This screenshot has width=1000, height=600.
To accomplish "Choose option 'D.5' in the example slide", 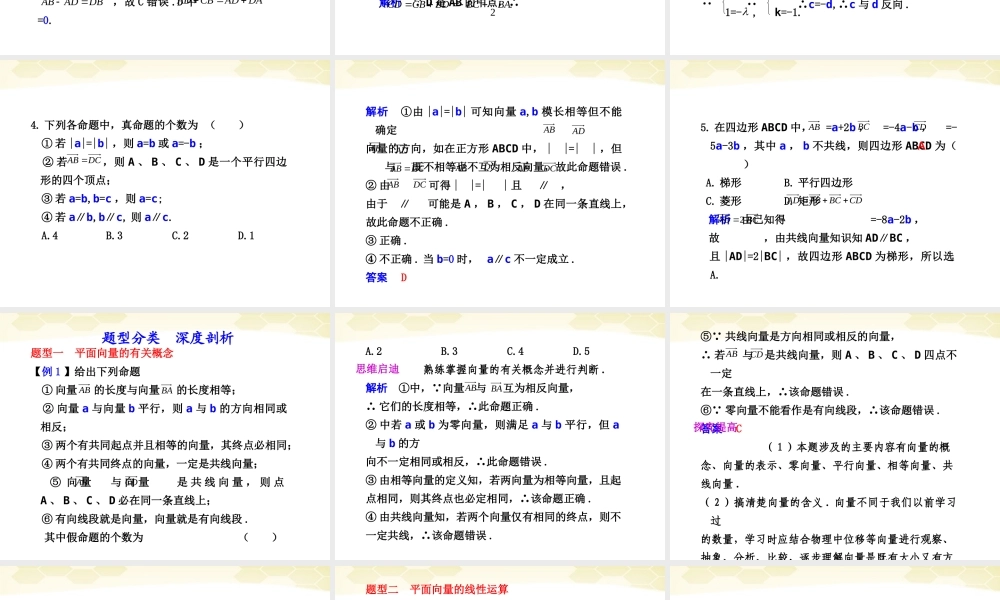I will [x=581, y=351].
